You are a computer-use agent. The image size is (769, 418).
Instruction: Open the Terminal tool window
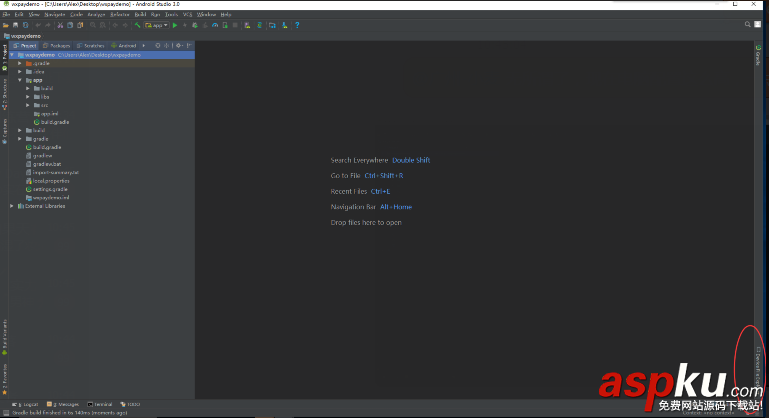(100, 404)
